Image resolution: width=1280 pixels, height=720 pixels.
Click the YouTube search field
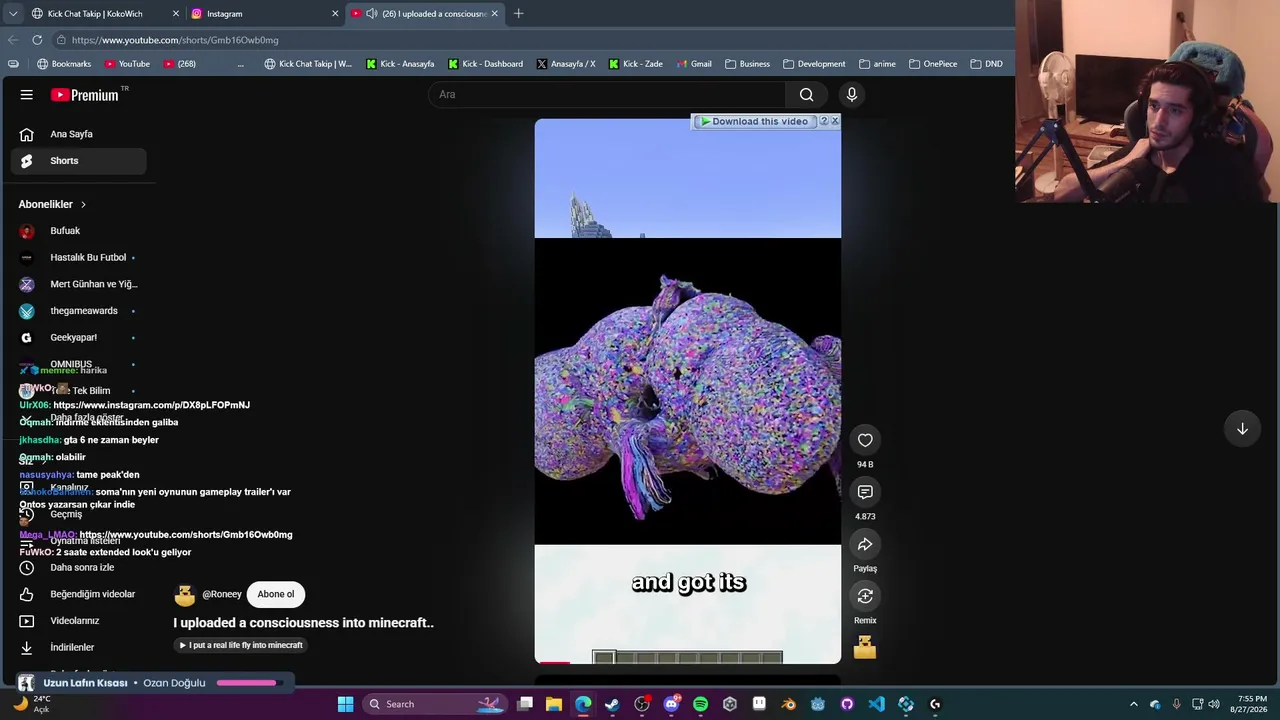(607, 94)
